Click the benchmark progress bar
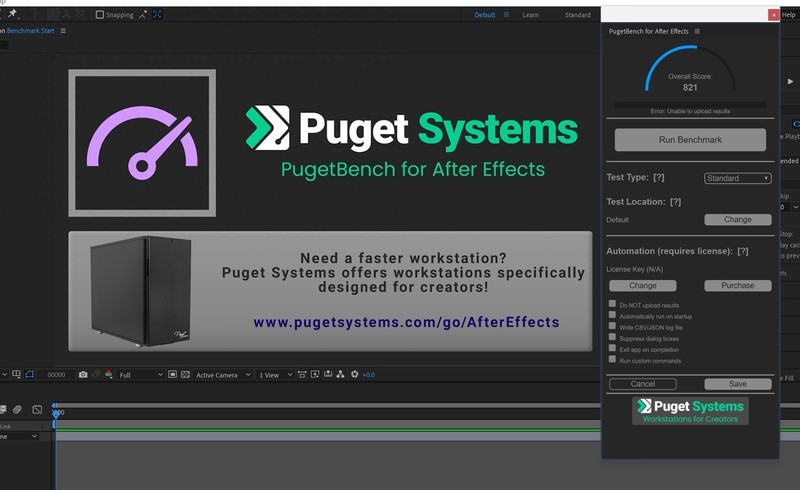This screenshot has height=490, width=800. point(690,105)
